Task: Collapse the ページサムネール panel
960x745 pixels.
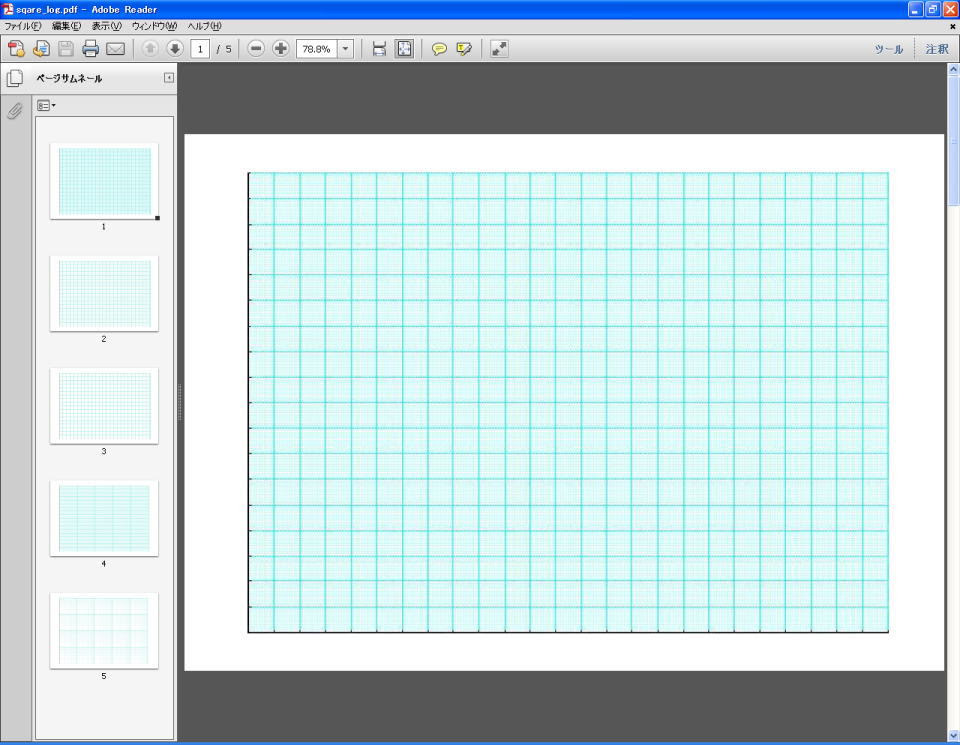Action: (169, 78)
